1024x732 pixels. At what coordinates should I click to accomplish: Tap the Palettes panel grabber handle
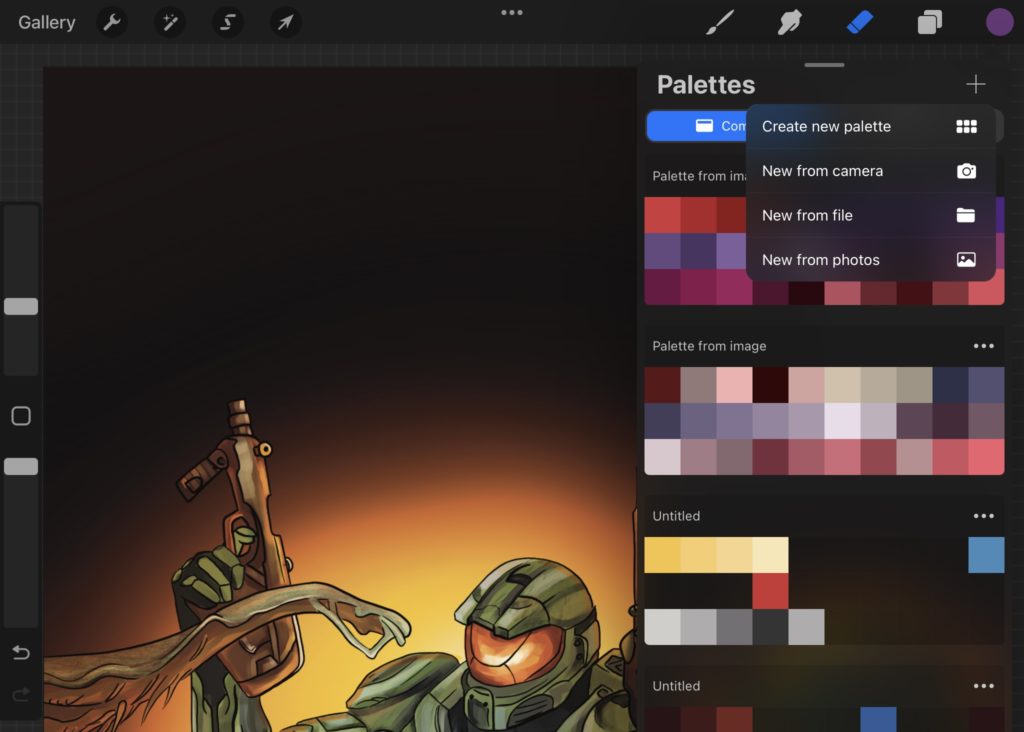click(824, 65)
